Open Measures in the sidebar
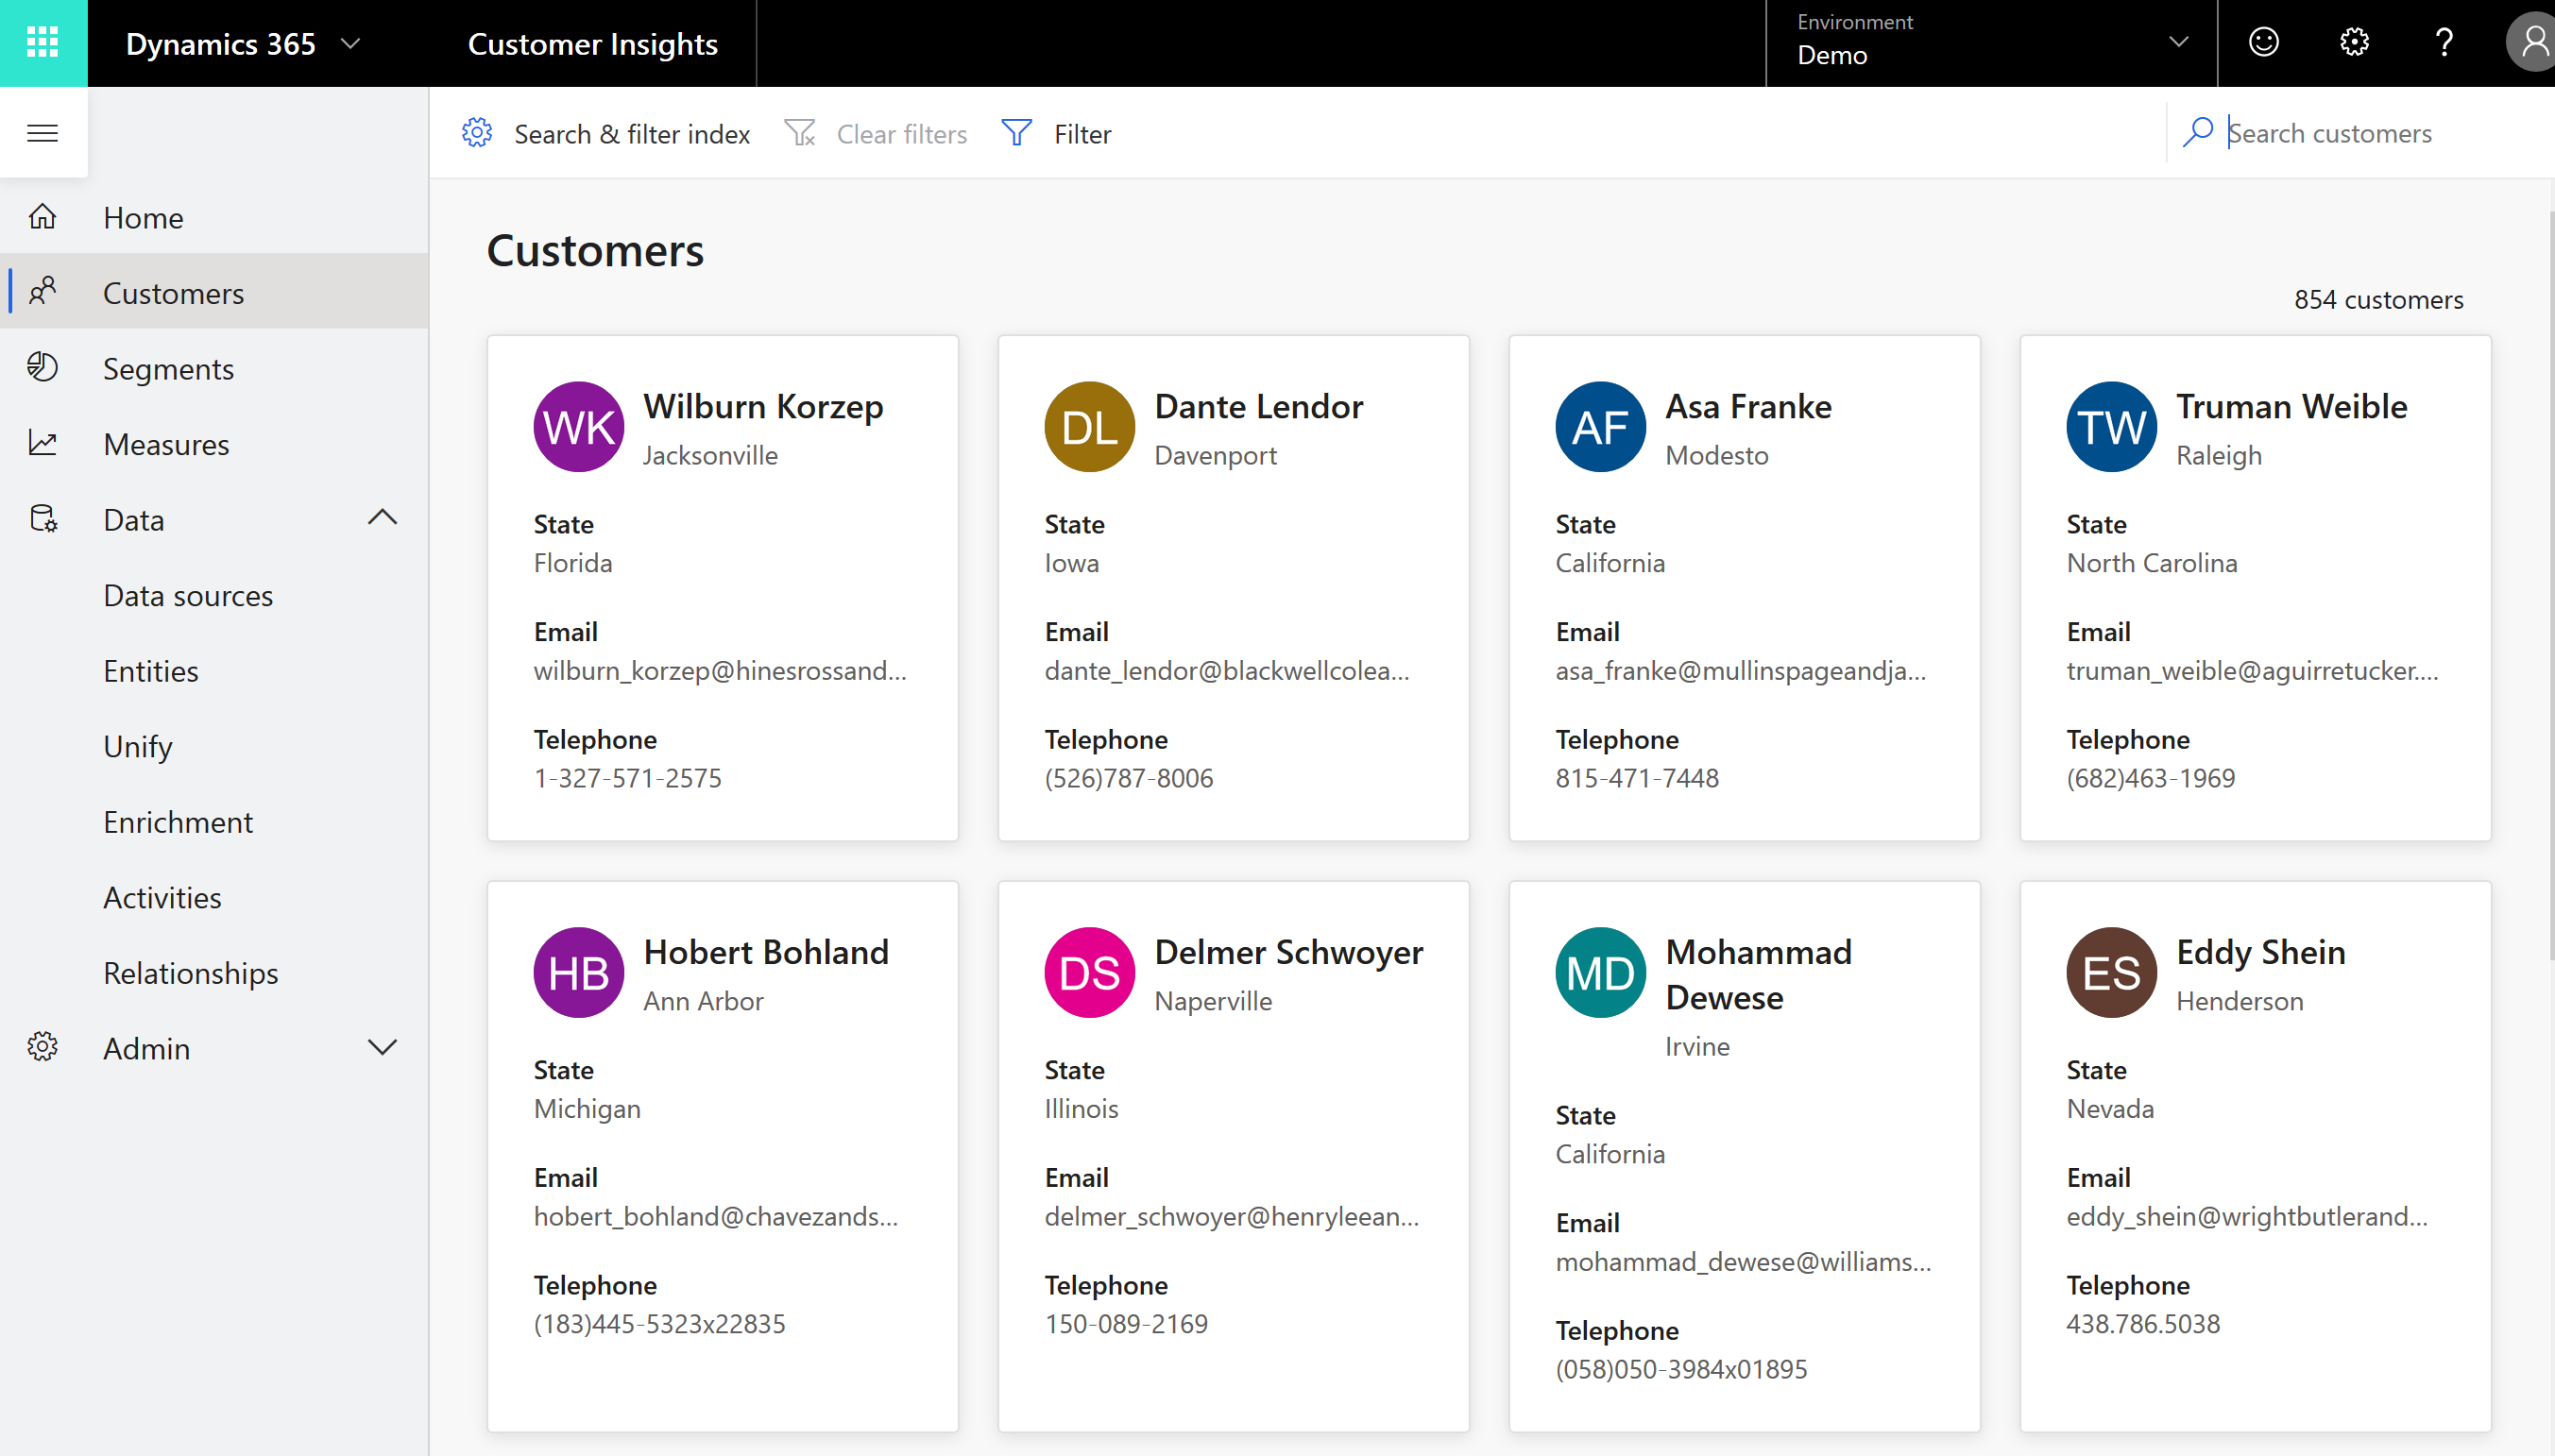2555x1456 pixels. point(214,443)
